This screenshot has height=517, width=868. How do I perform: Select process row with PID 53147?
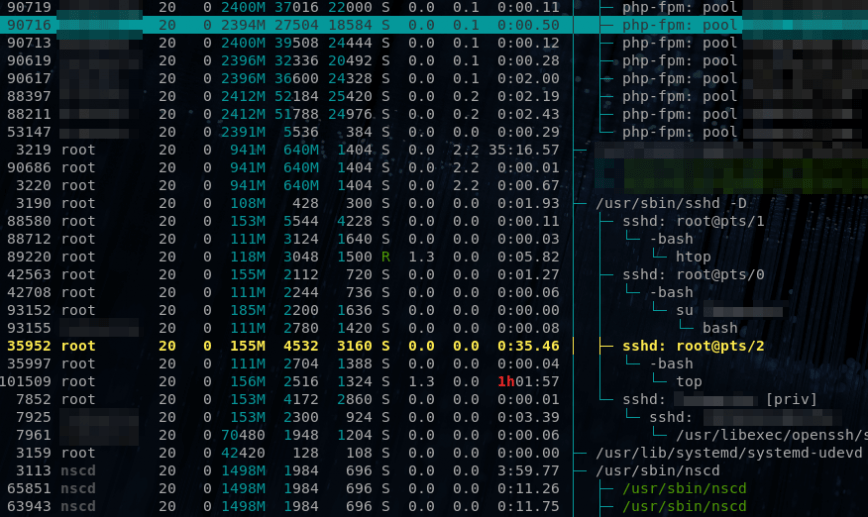[x=434, y=132]
